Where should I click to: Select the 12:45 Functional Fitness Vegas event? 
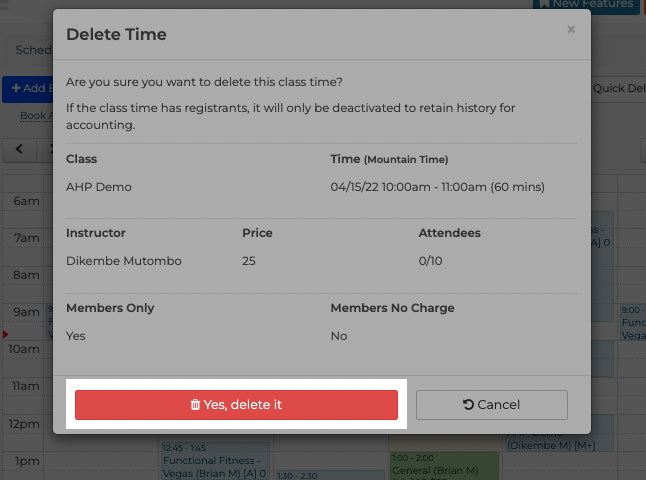click(215, 461)
